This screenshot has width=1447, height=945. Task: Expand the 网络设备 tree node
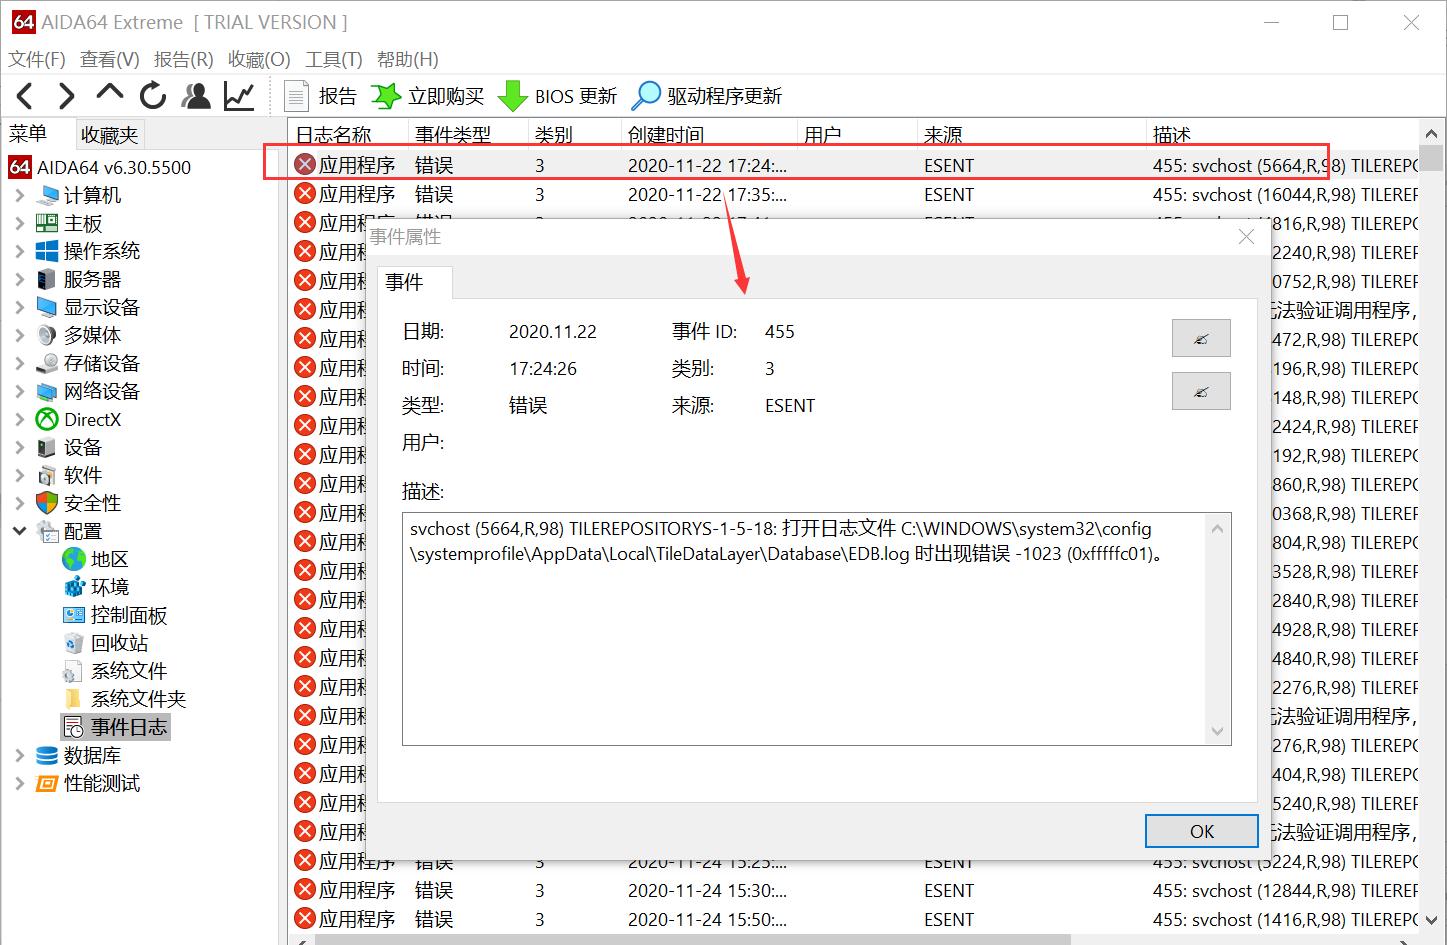coord(19,391)
